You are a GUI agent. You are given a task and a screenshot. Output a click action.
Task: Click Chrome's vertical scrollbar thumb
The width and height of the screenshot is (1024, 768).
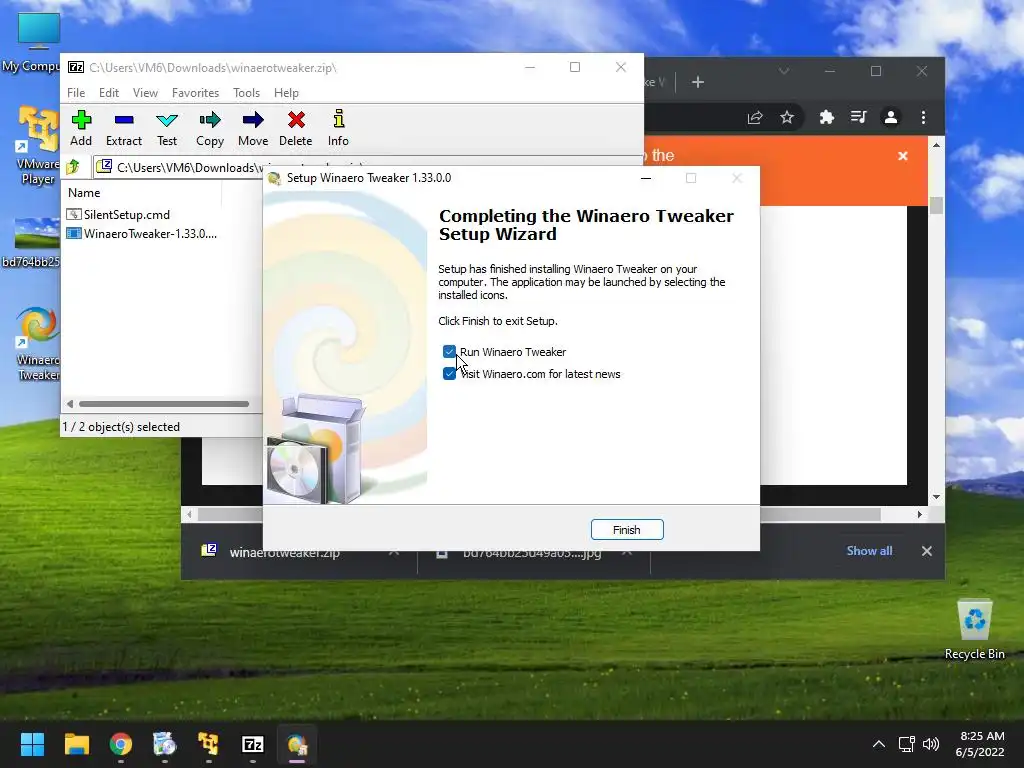coord(936,205)
